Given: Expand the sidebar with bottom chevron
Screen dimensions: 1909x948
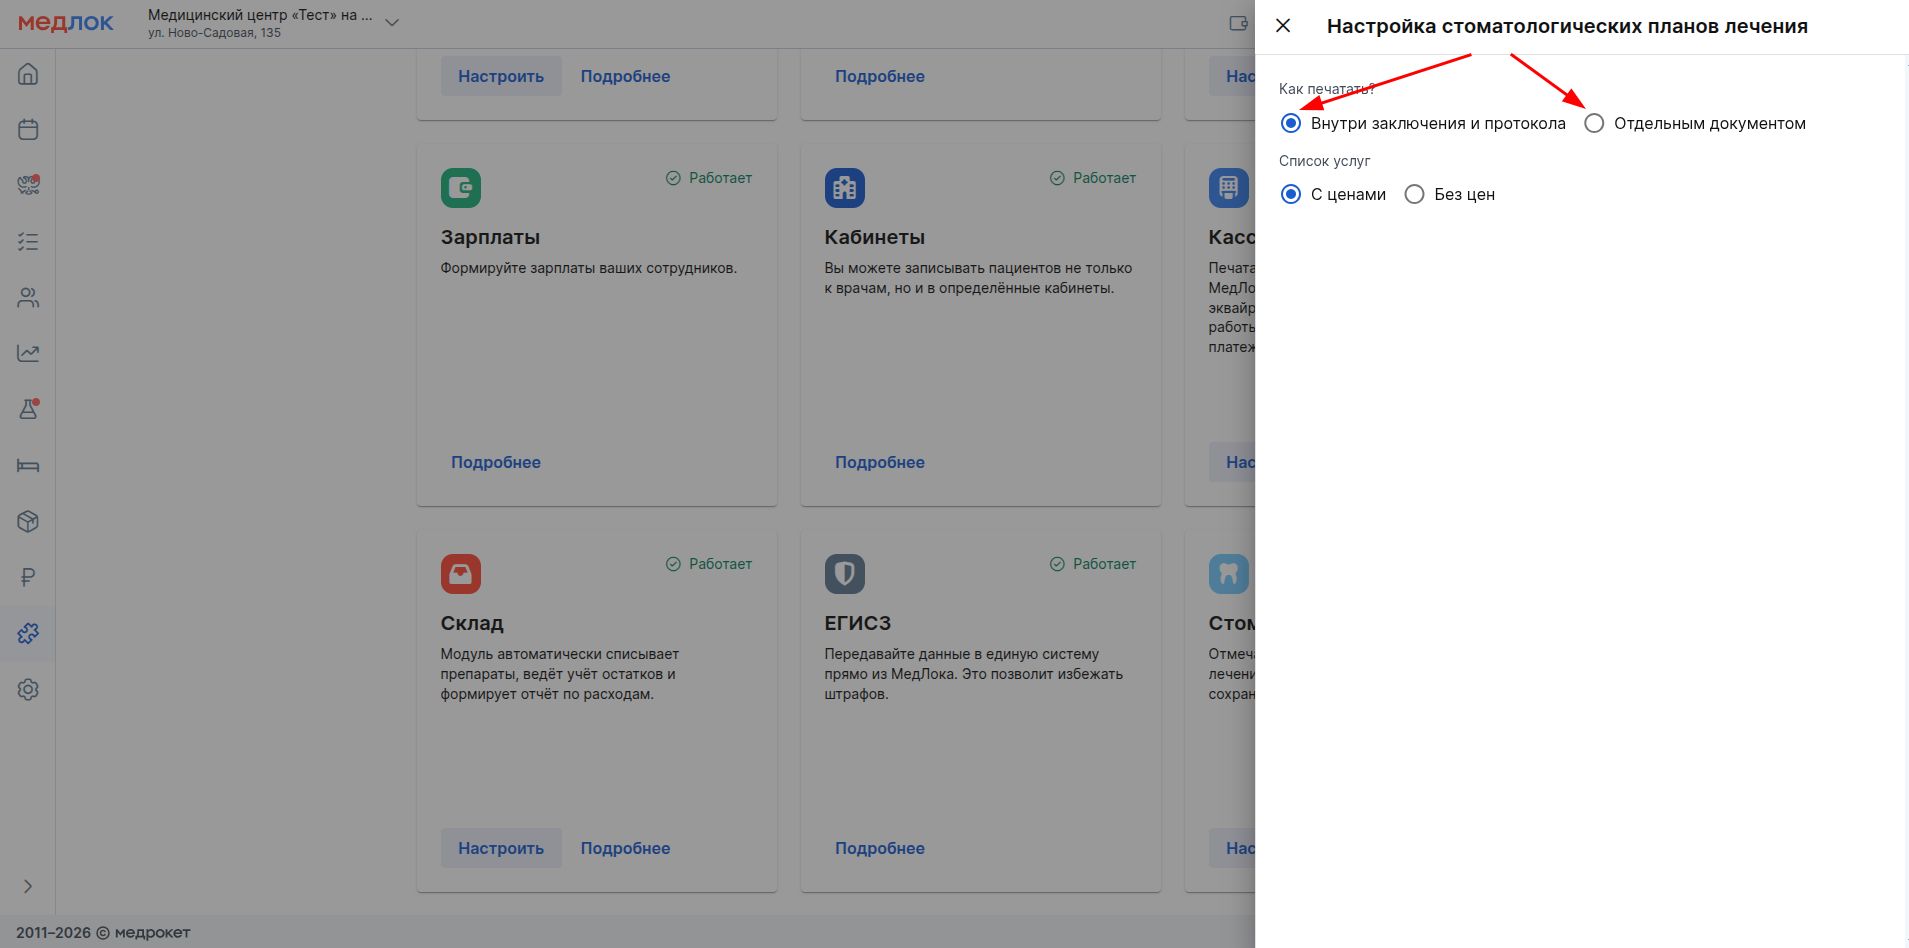Looking at the screenshot, I should click(28, 886).
